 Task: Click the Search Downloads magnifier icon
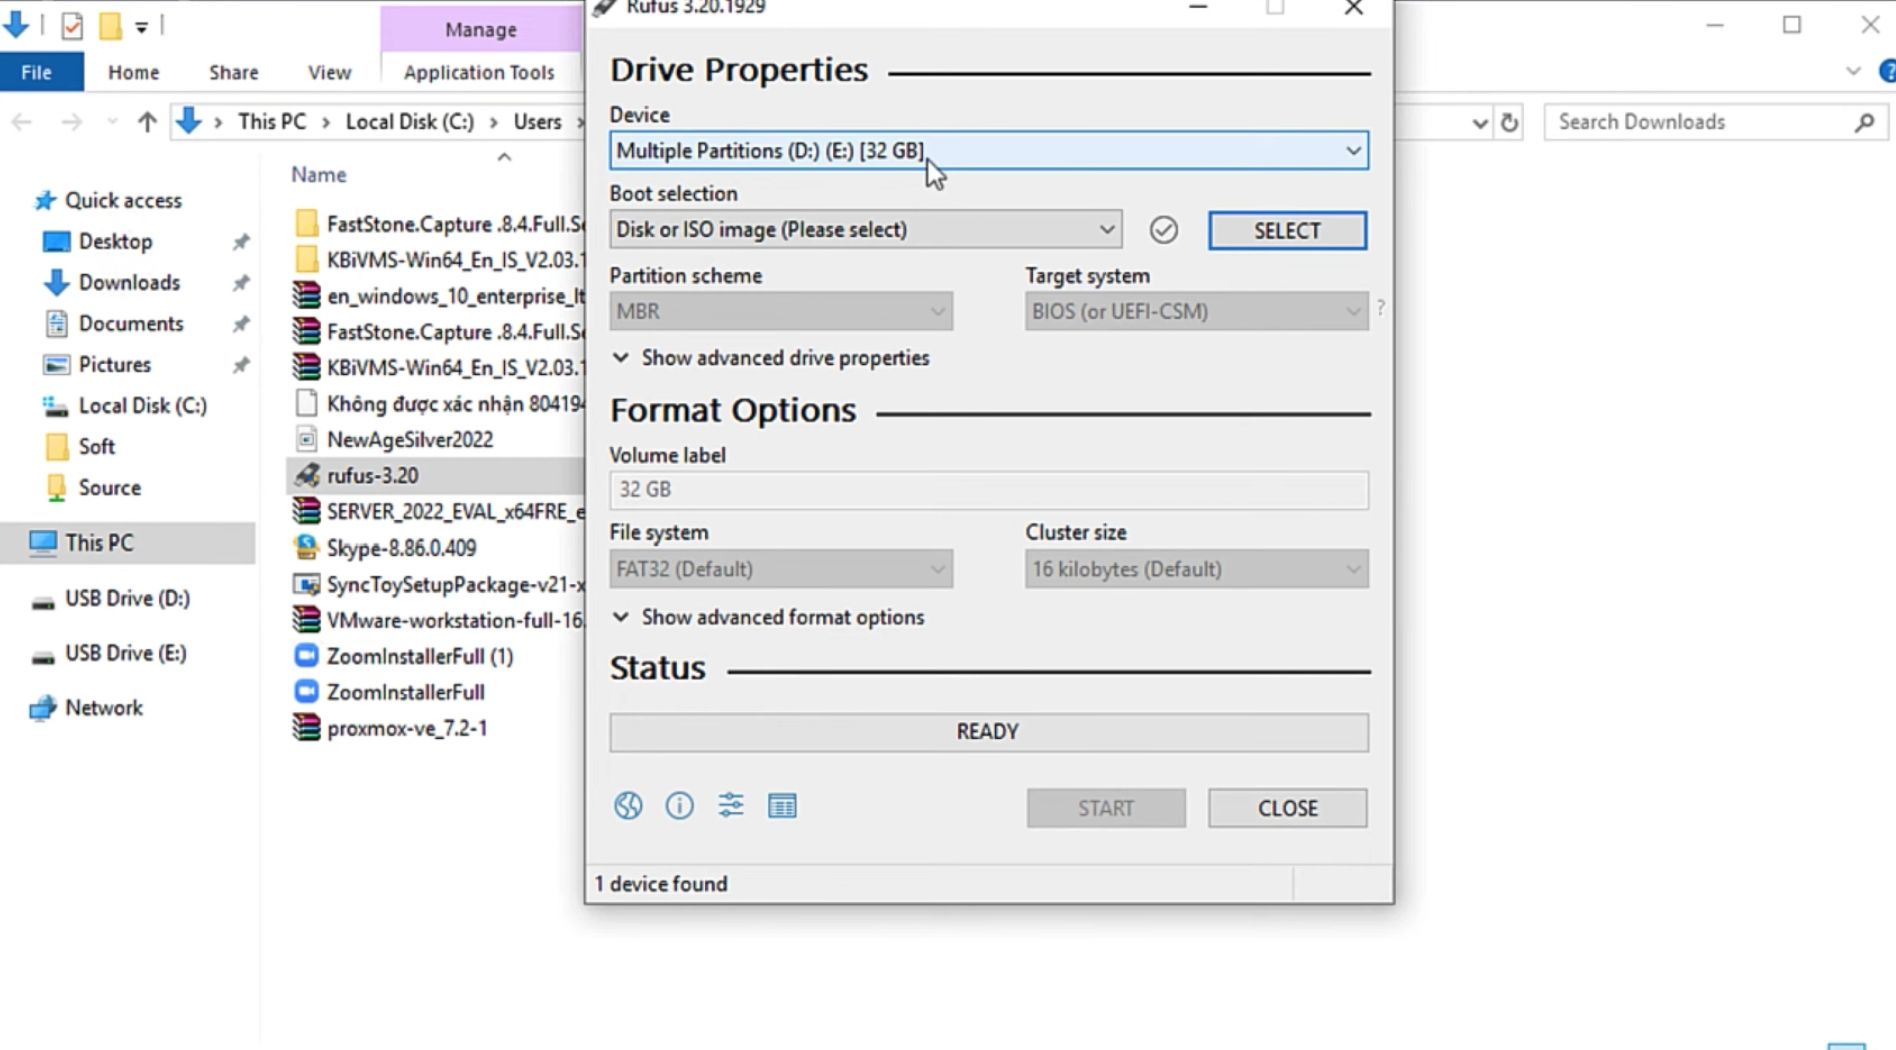(x=1864, y=122)
